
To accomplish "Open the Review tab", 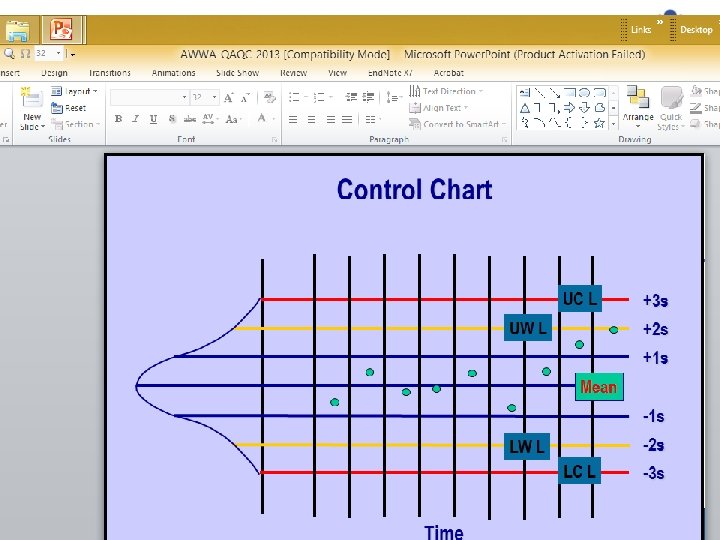I will (x=293, y=73).
